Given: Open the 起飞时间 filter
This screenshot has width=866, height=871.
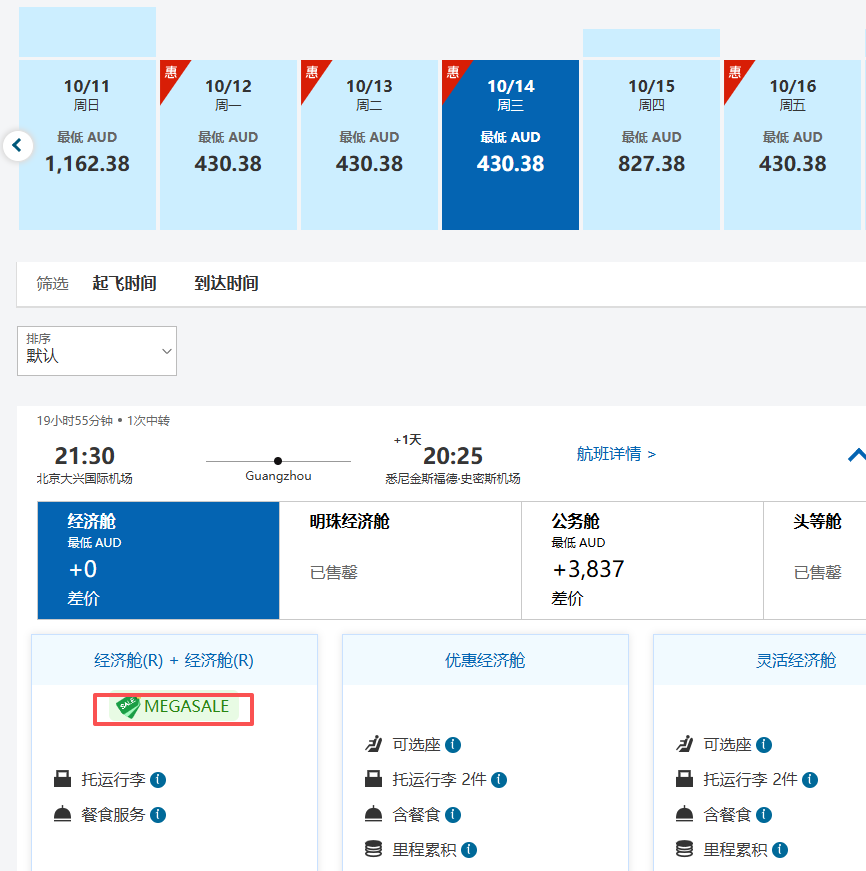Looking at the screenshot, I should point(124,284).
